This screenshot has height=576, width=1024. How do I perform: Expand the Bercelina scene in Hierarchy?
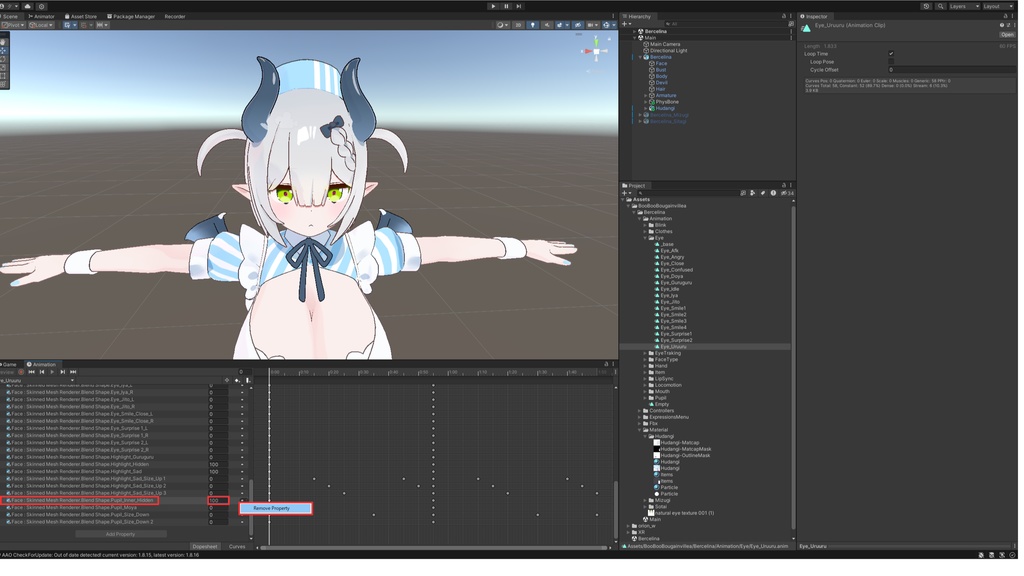(x=634, y=31)
